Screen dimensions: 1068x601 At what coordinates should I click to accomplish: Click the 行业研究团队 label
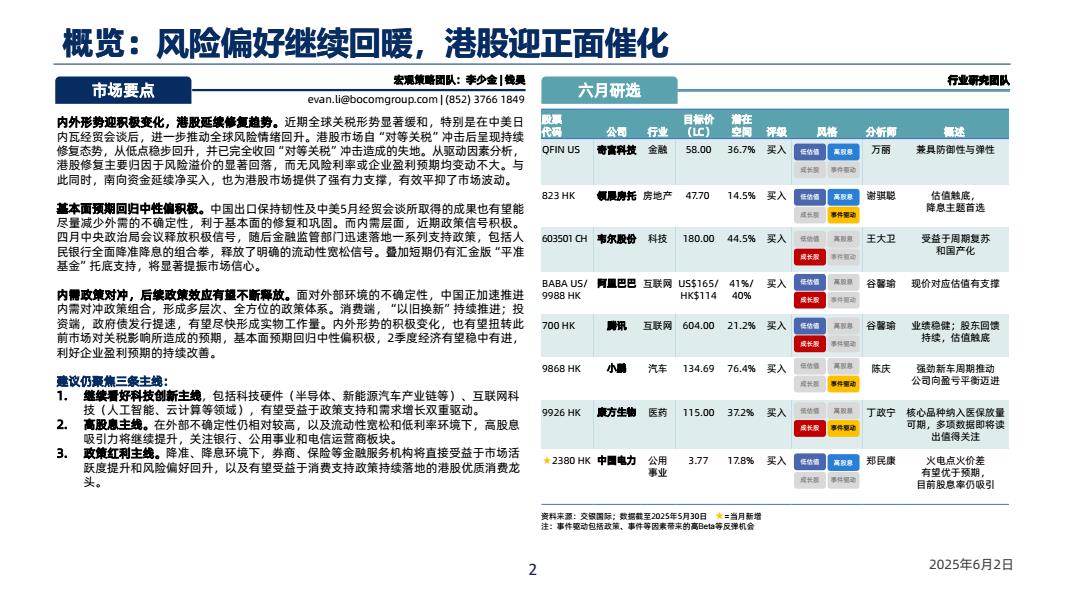(978, 80)
